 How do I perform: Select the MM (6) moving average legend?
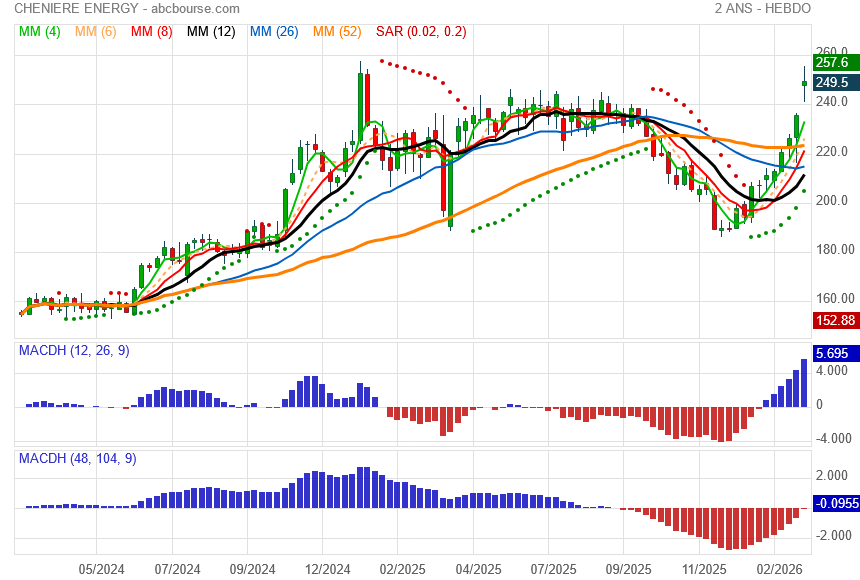[96, 32]
